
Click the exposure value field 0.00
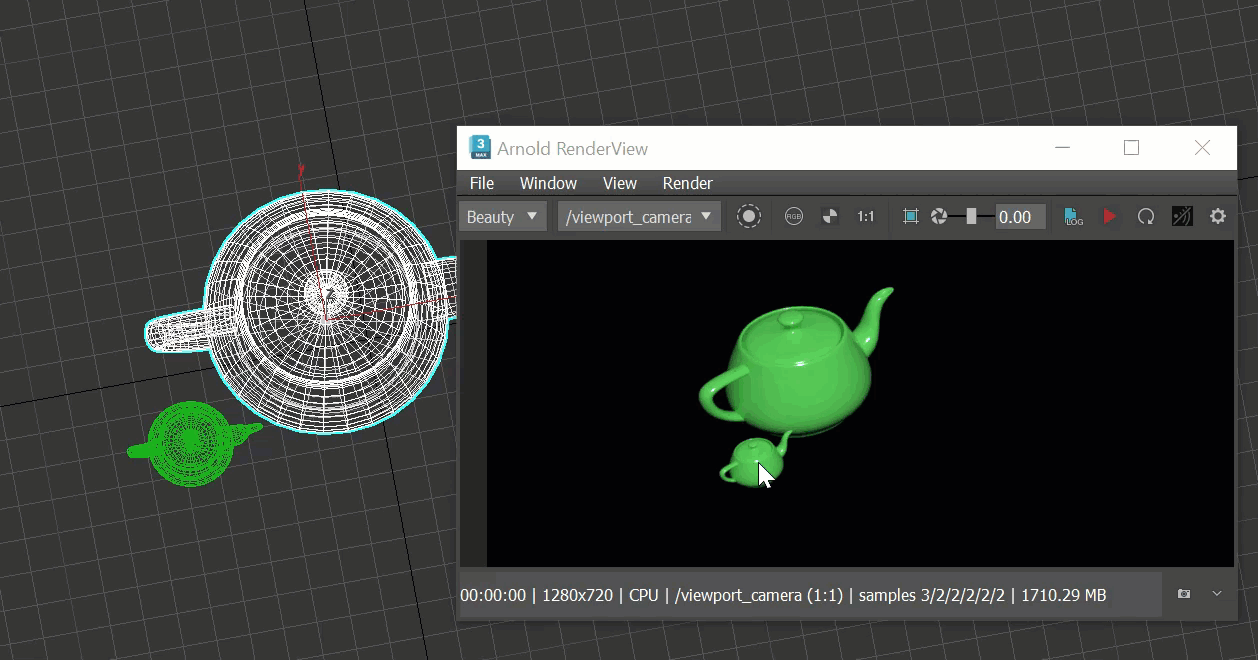(1021, 216)
